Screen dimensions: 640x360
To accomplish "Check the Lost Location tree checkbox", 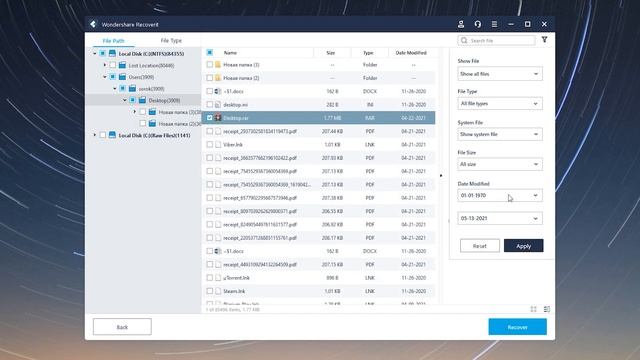I will click(113, 65).
